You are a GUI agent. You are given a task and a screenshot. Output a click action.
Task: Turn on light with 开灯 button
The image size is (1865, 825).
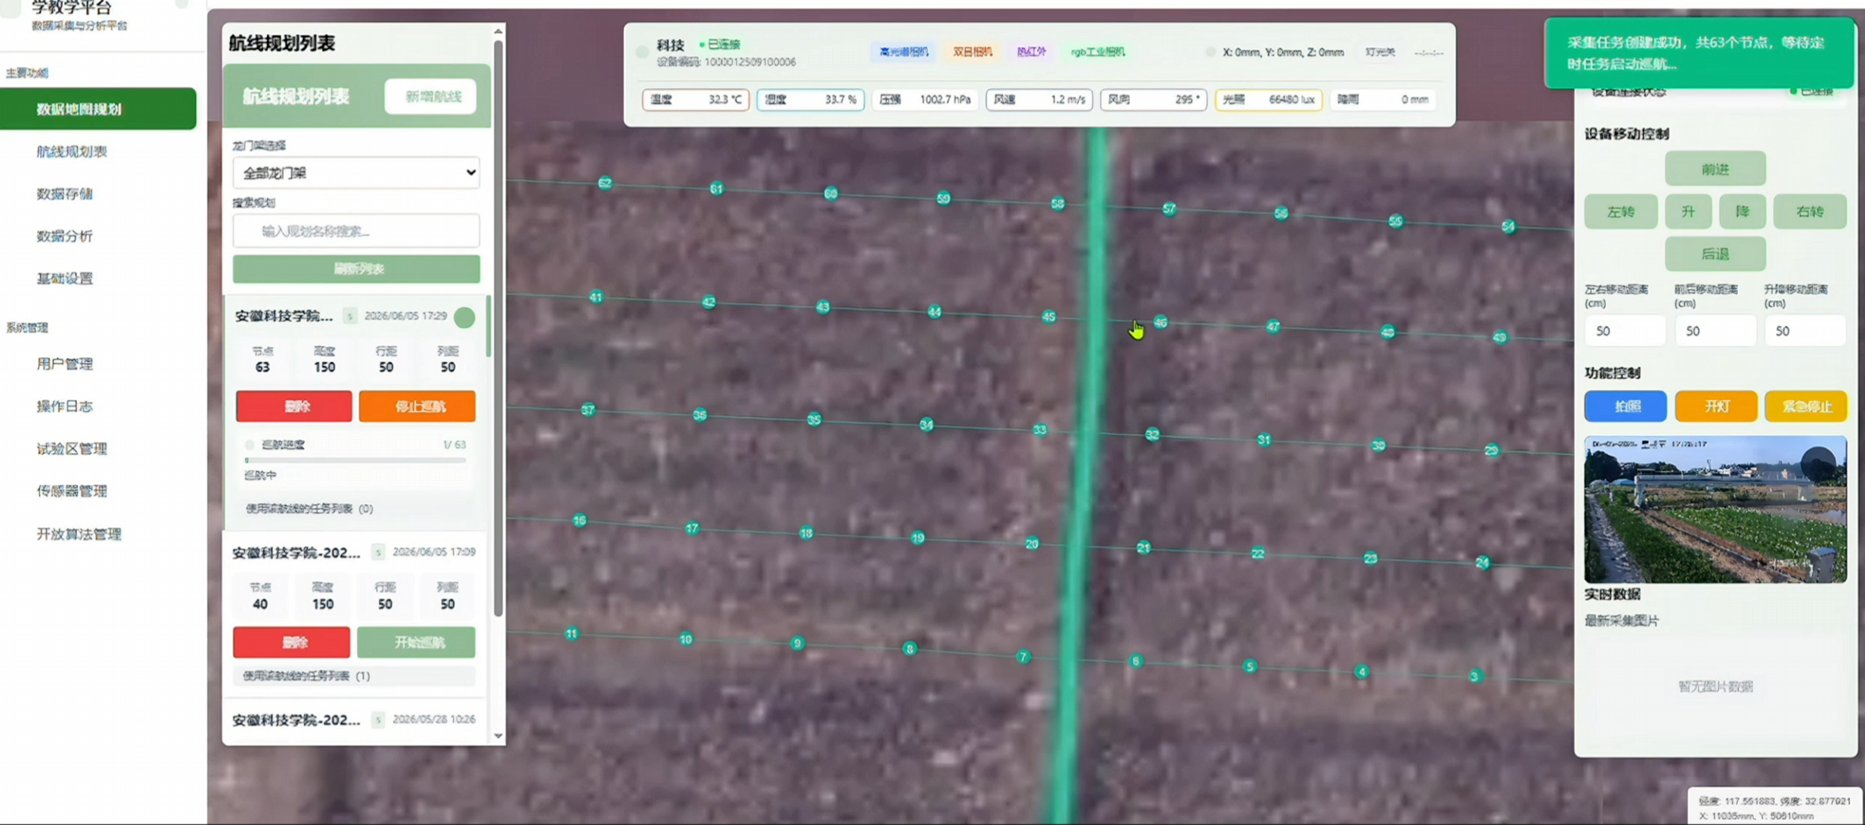pyautogui.click(x=1716, y=406)
